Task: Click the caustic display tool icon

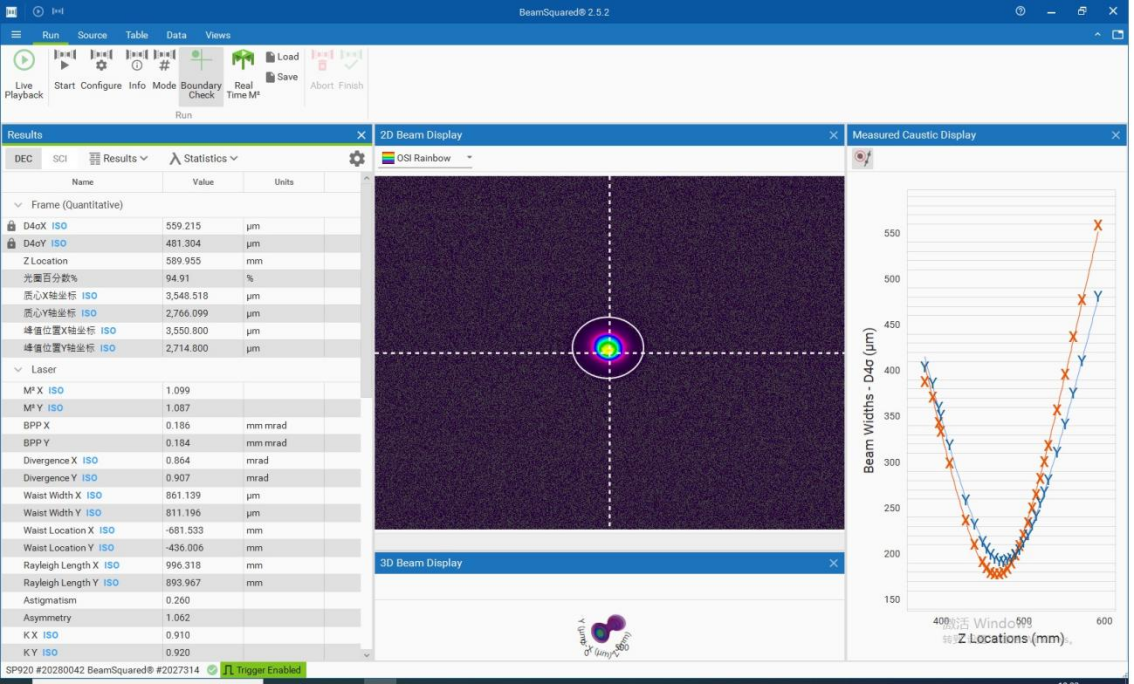Action: (x=862, y=159)
